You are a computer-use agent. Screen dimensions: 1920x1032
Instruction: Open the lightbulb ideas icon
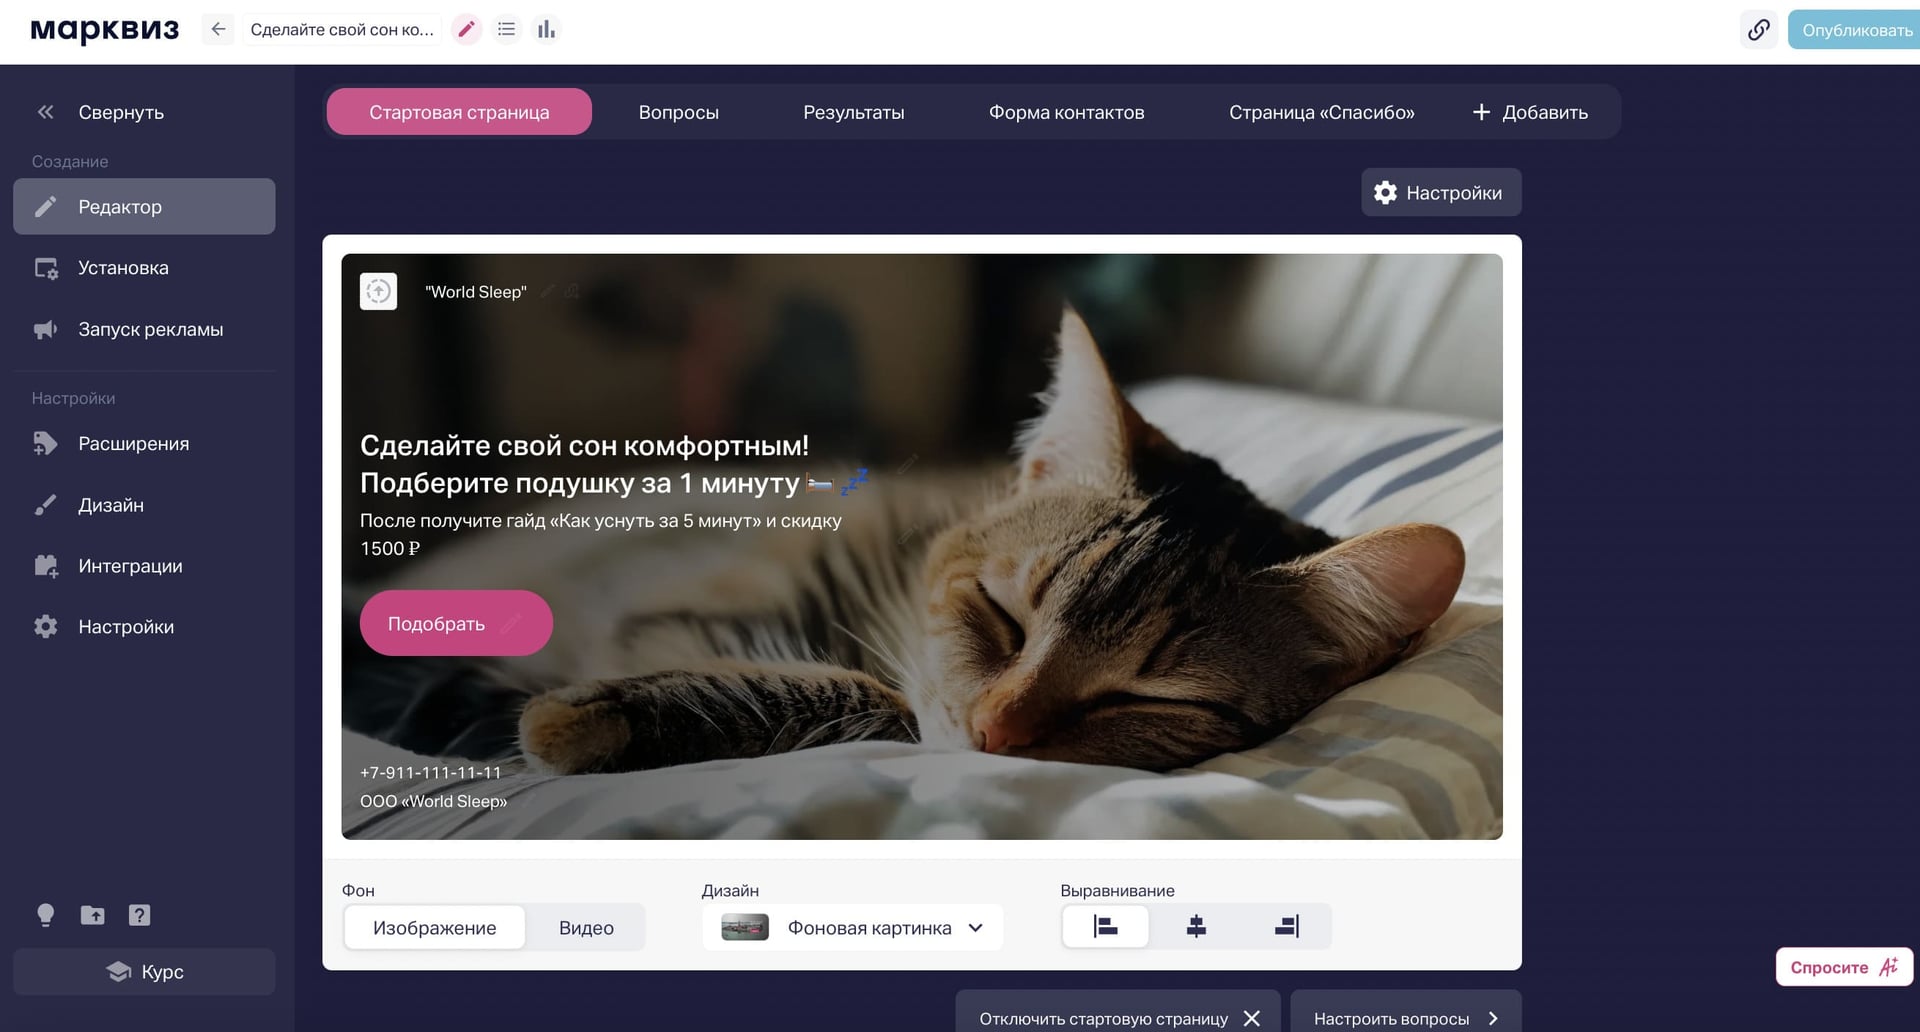(45, 915)
